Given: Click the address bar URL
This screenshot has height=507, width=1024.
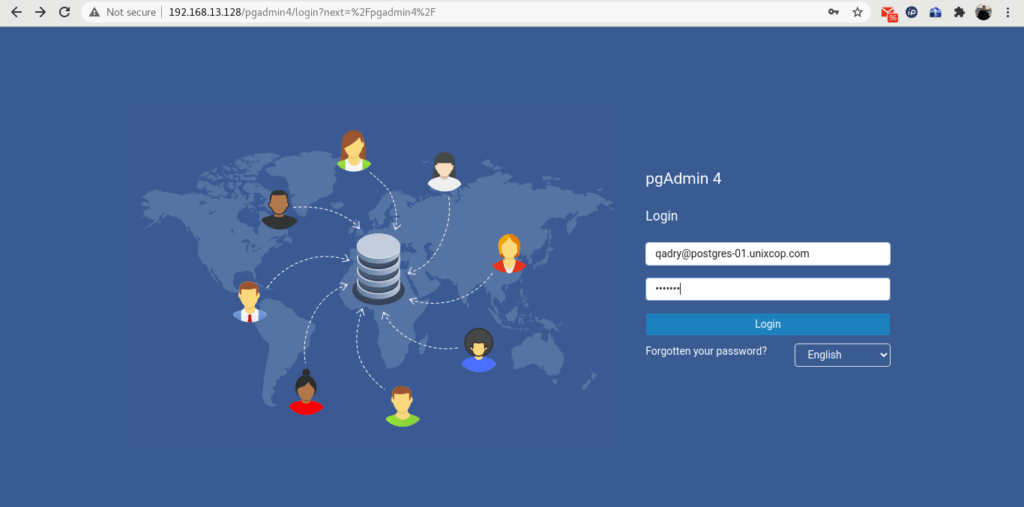Looking at the screenshot, I should [302, 12].
